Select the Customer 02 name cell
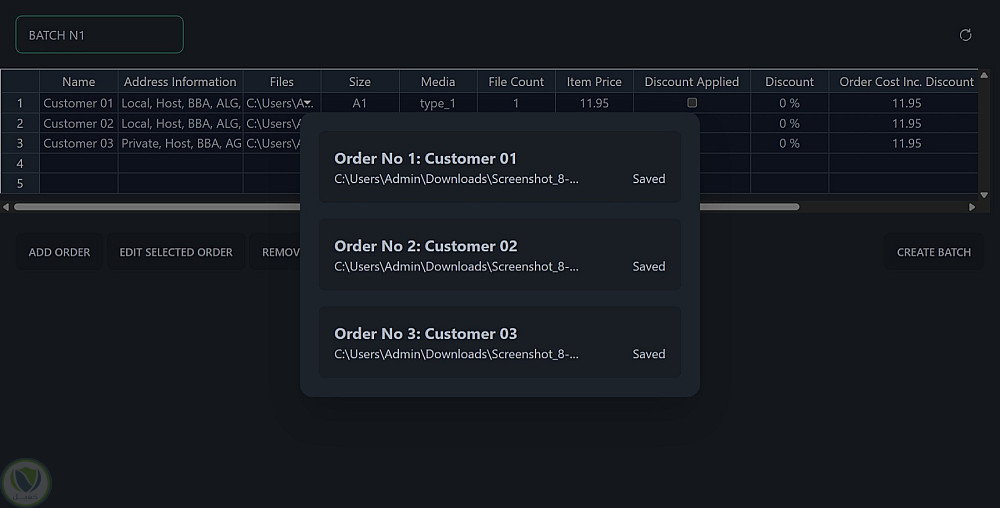Screen dimensions: 1000x508 coord(78,123)
